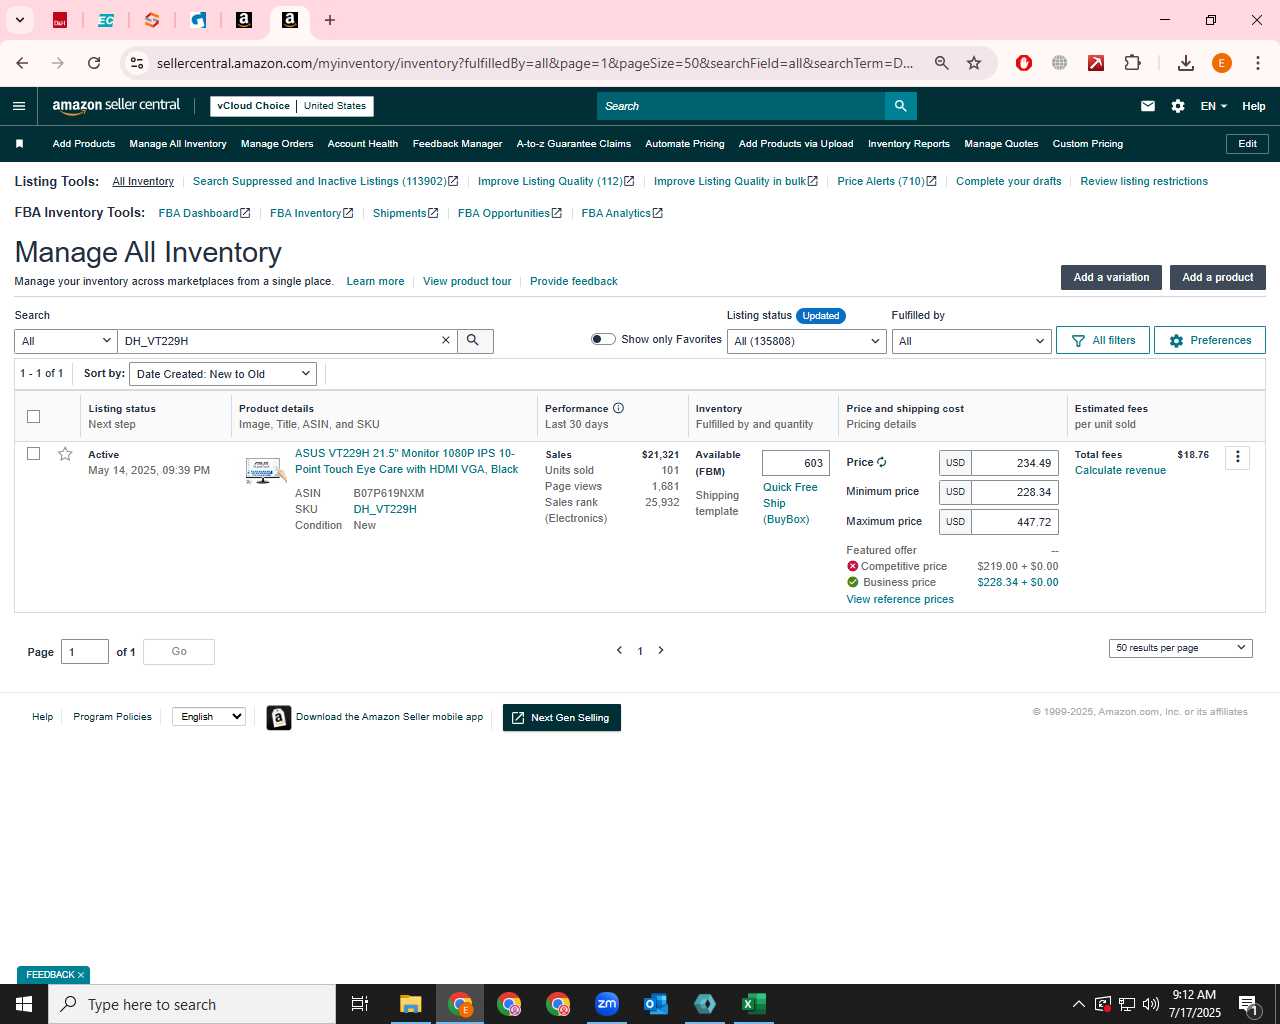1280x1024 pixels.
Task: Open the messages envelope icon
Action: point(1148,106)
